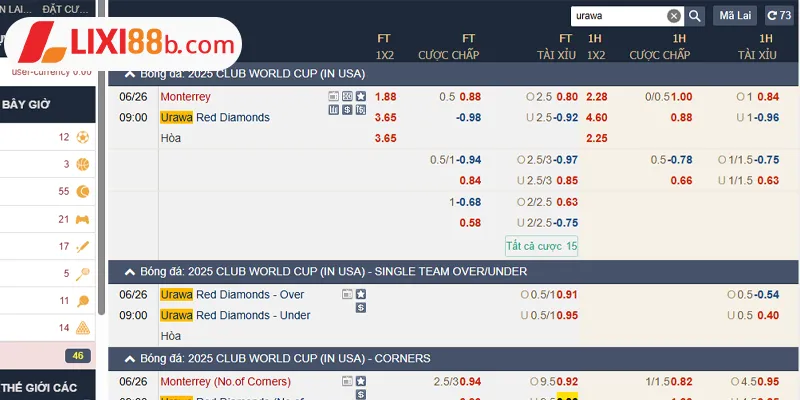Screen dimensions: 800x400
Task: Open the esports gamepad icon category
Action: [82, 219]
